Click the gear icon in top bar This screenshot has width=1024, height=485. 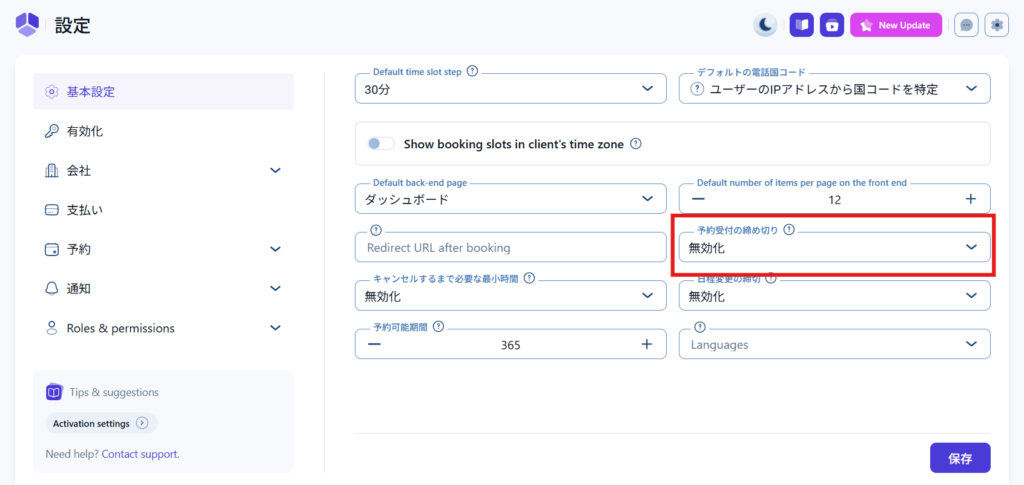pos(997,25)
